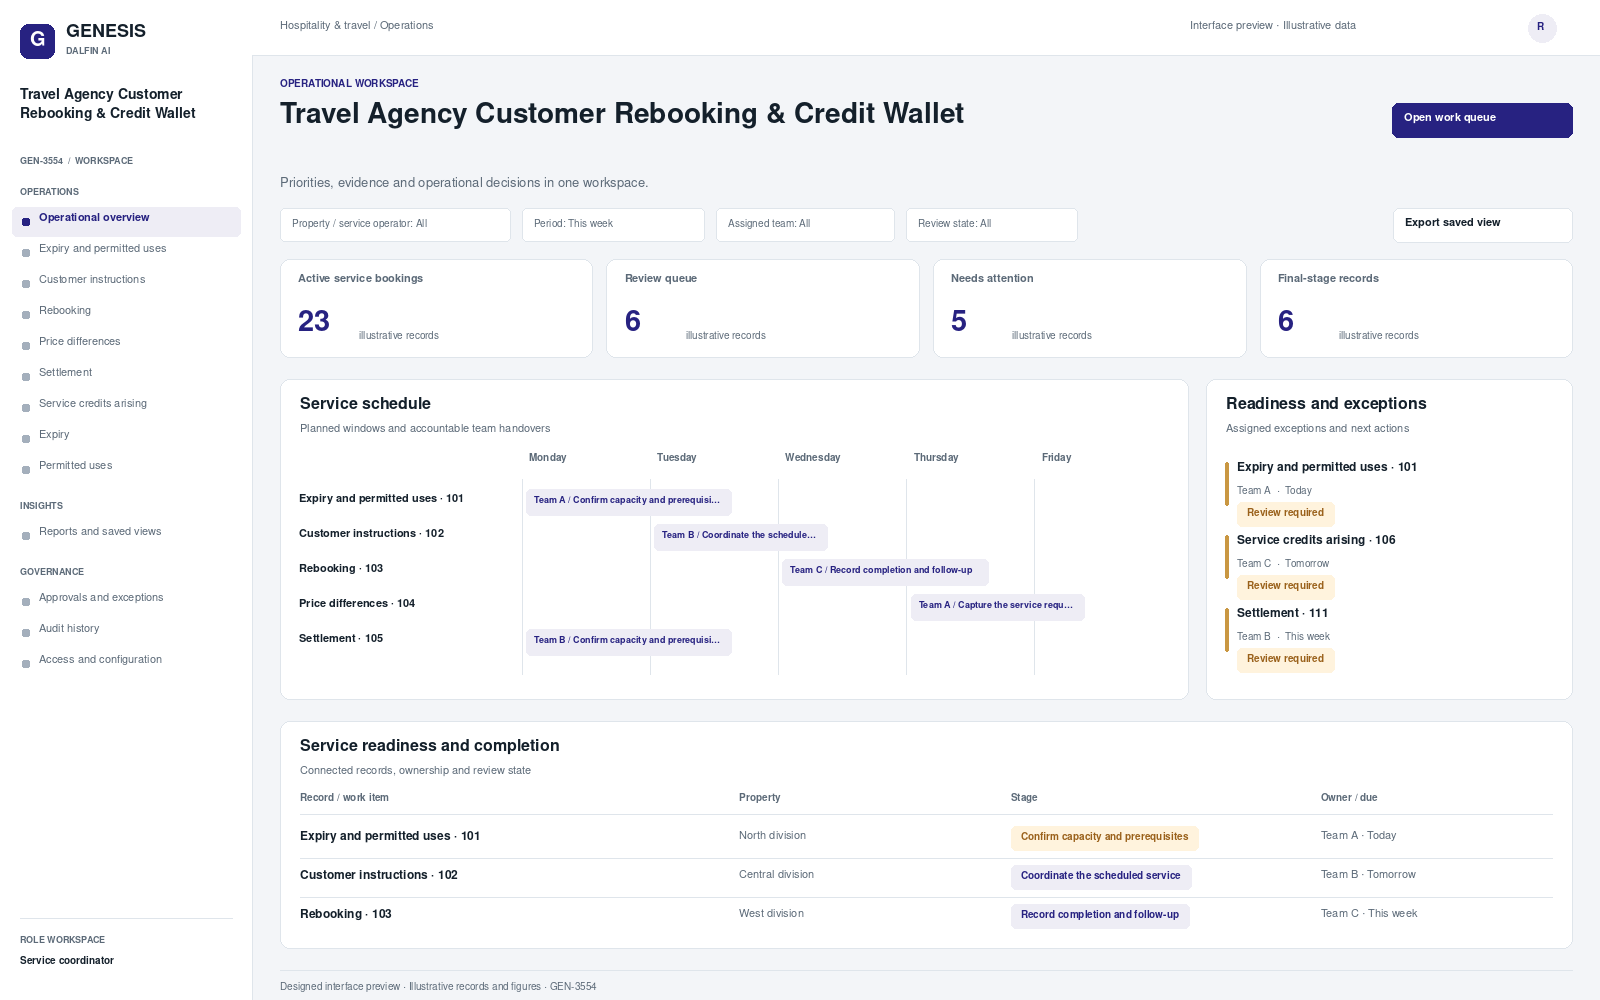The height and width of the screenshot is (1000, 1600).
Task: Click the Team A Capture the service block
Action: click(997, 606)
